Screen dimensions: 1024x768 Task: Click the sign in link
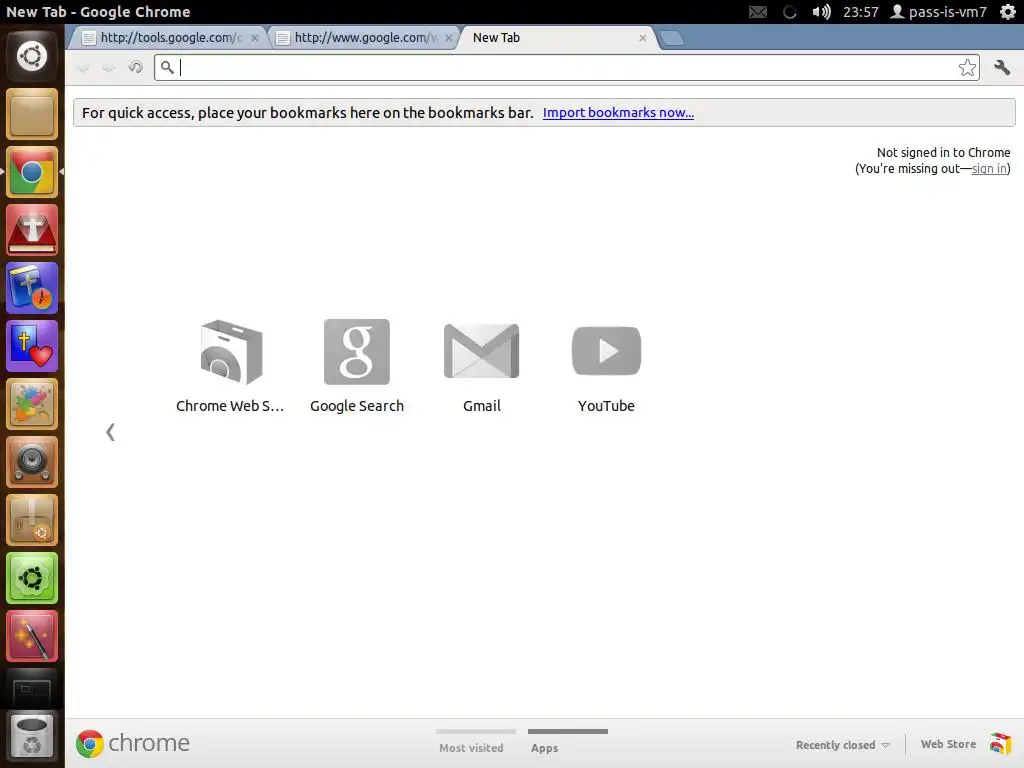tap(989, 168)
